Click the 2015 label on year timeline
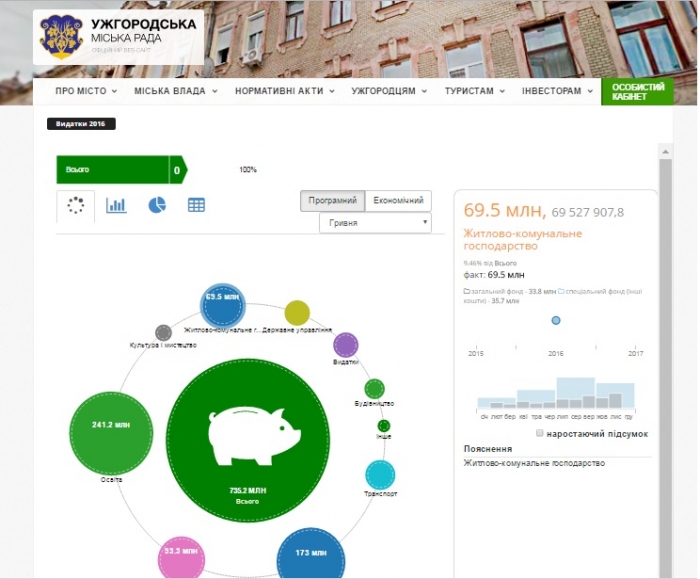700x579 pixels. [476, 354]
